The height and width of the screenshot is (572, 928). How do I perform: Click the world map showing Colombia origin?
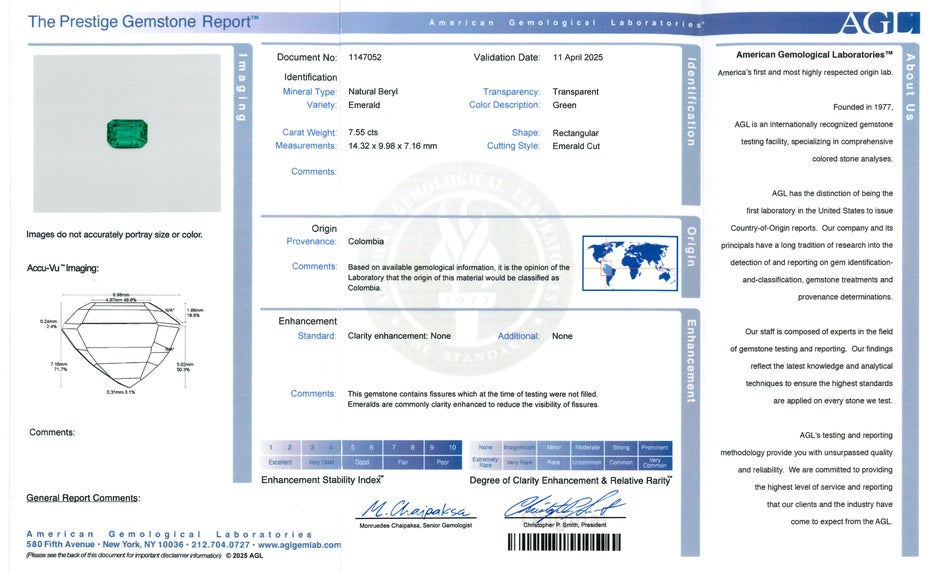coord(630,263)
